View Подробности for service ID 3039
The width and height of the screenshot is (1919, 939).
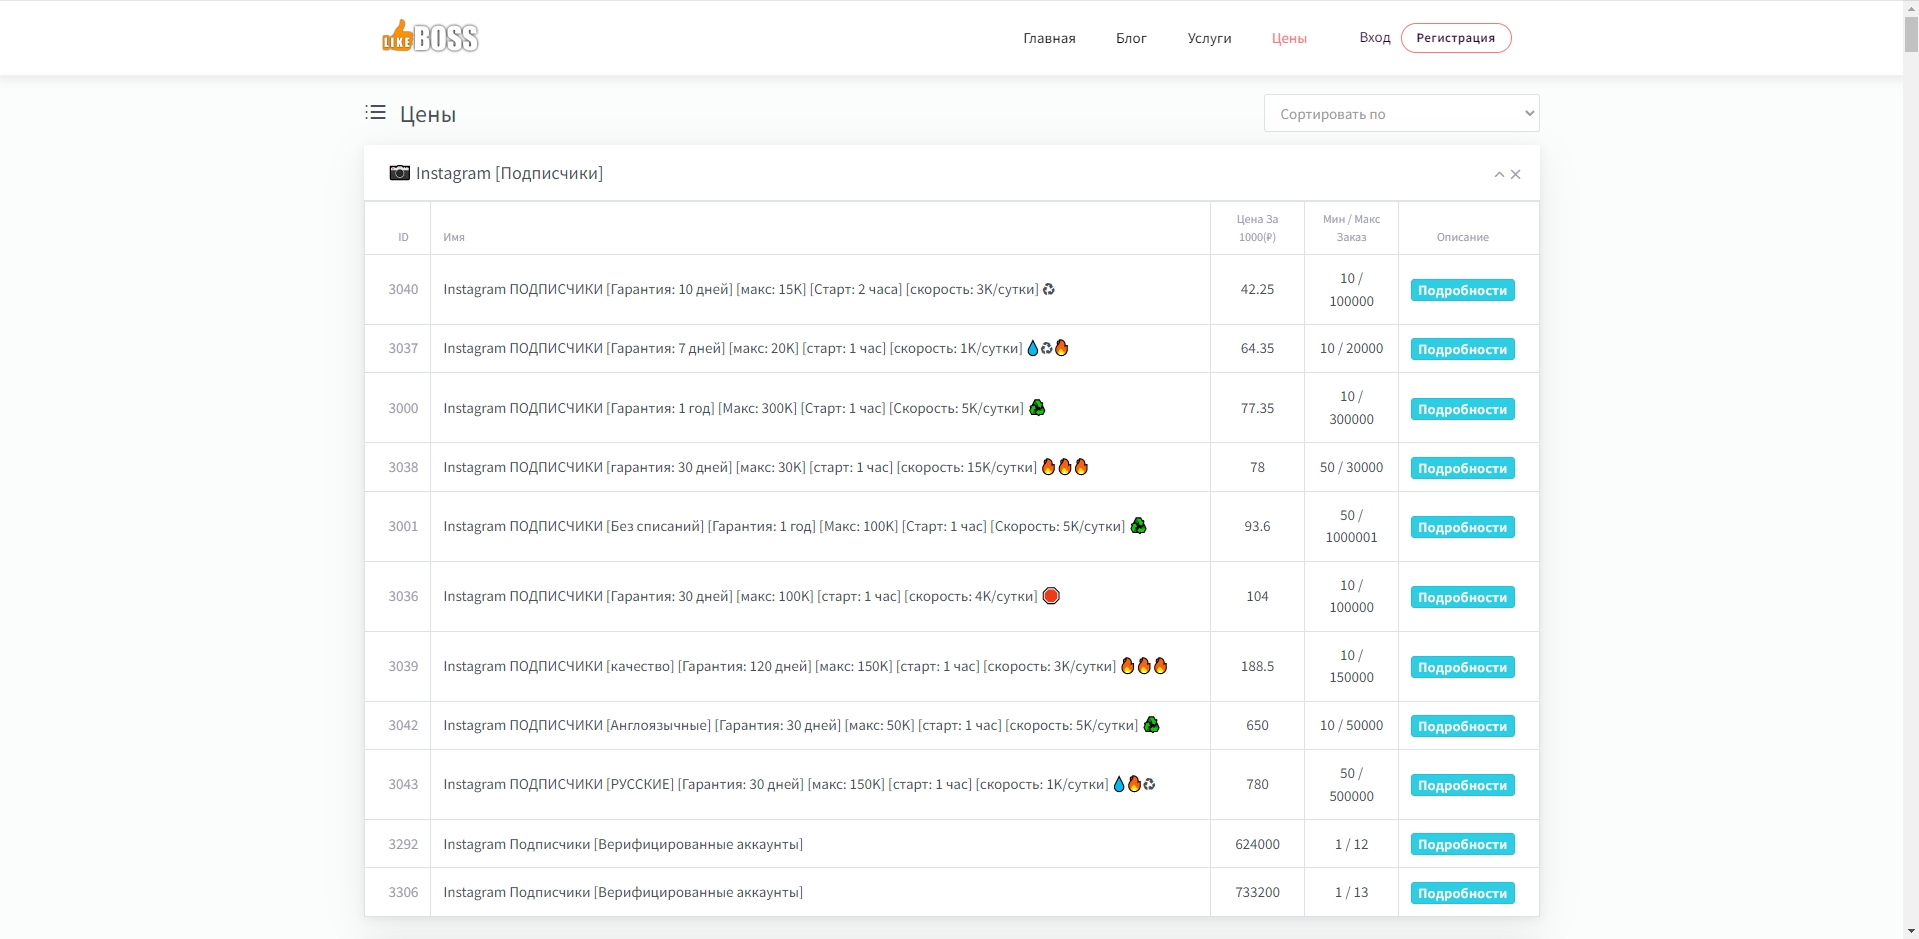point(1462,667)
